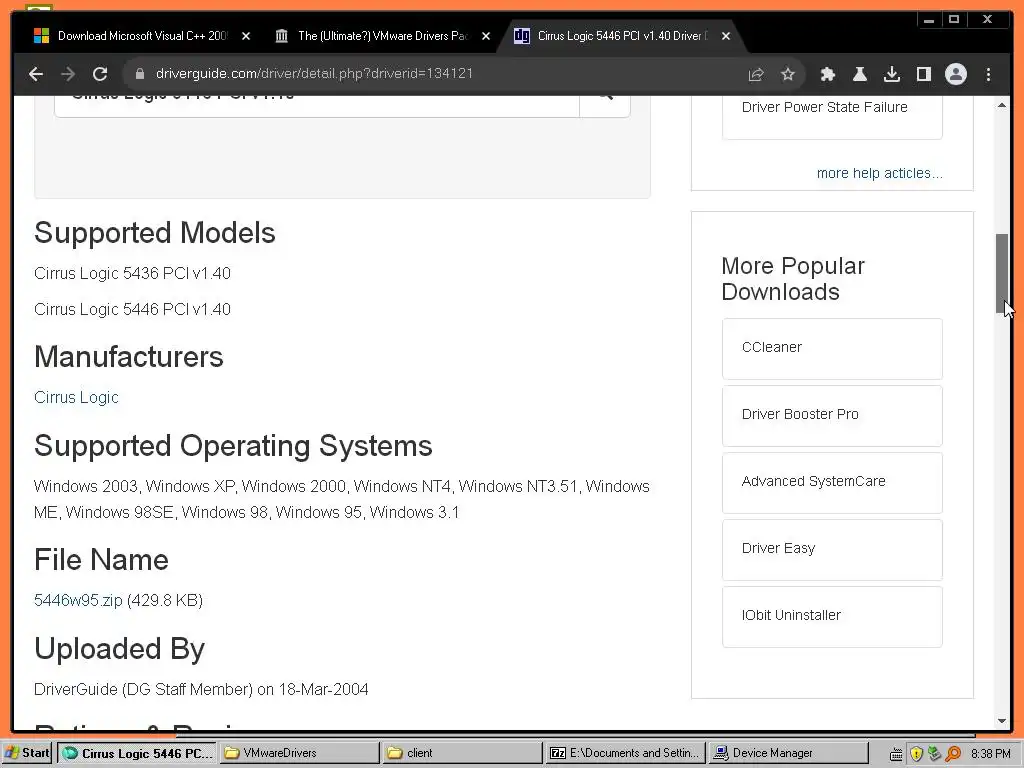Click the address bar URL
This screenshot has height=768, width=1024.
coord(314,74)
